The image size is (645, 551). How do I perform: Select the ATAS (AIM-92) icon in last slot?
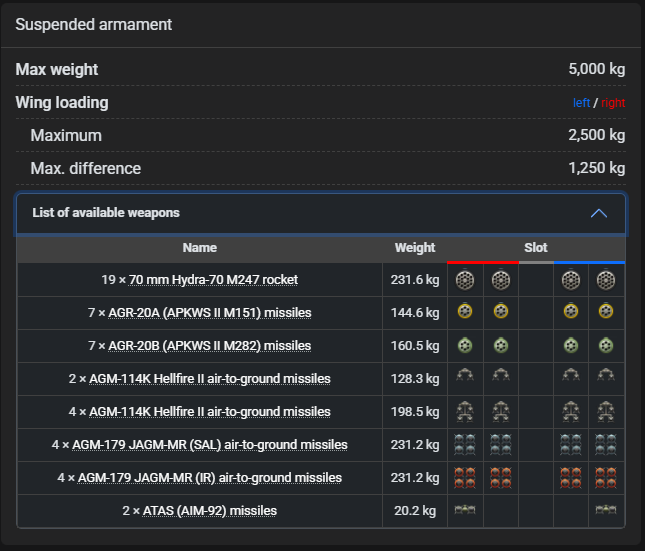(606, 510)
